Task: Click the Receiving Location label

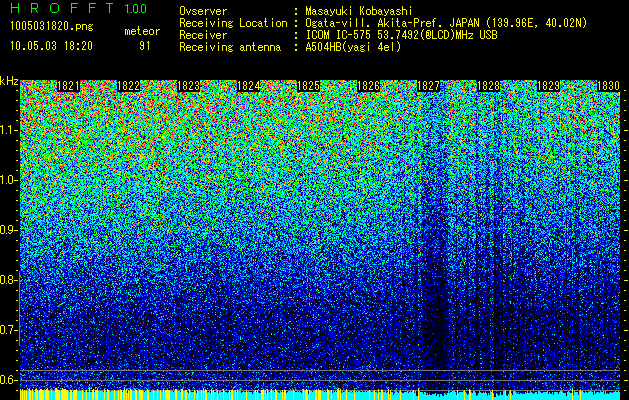Action: coord(233,23)
